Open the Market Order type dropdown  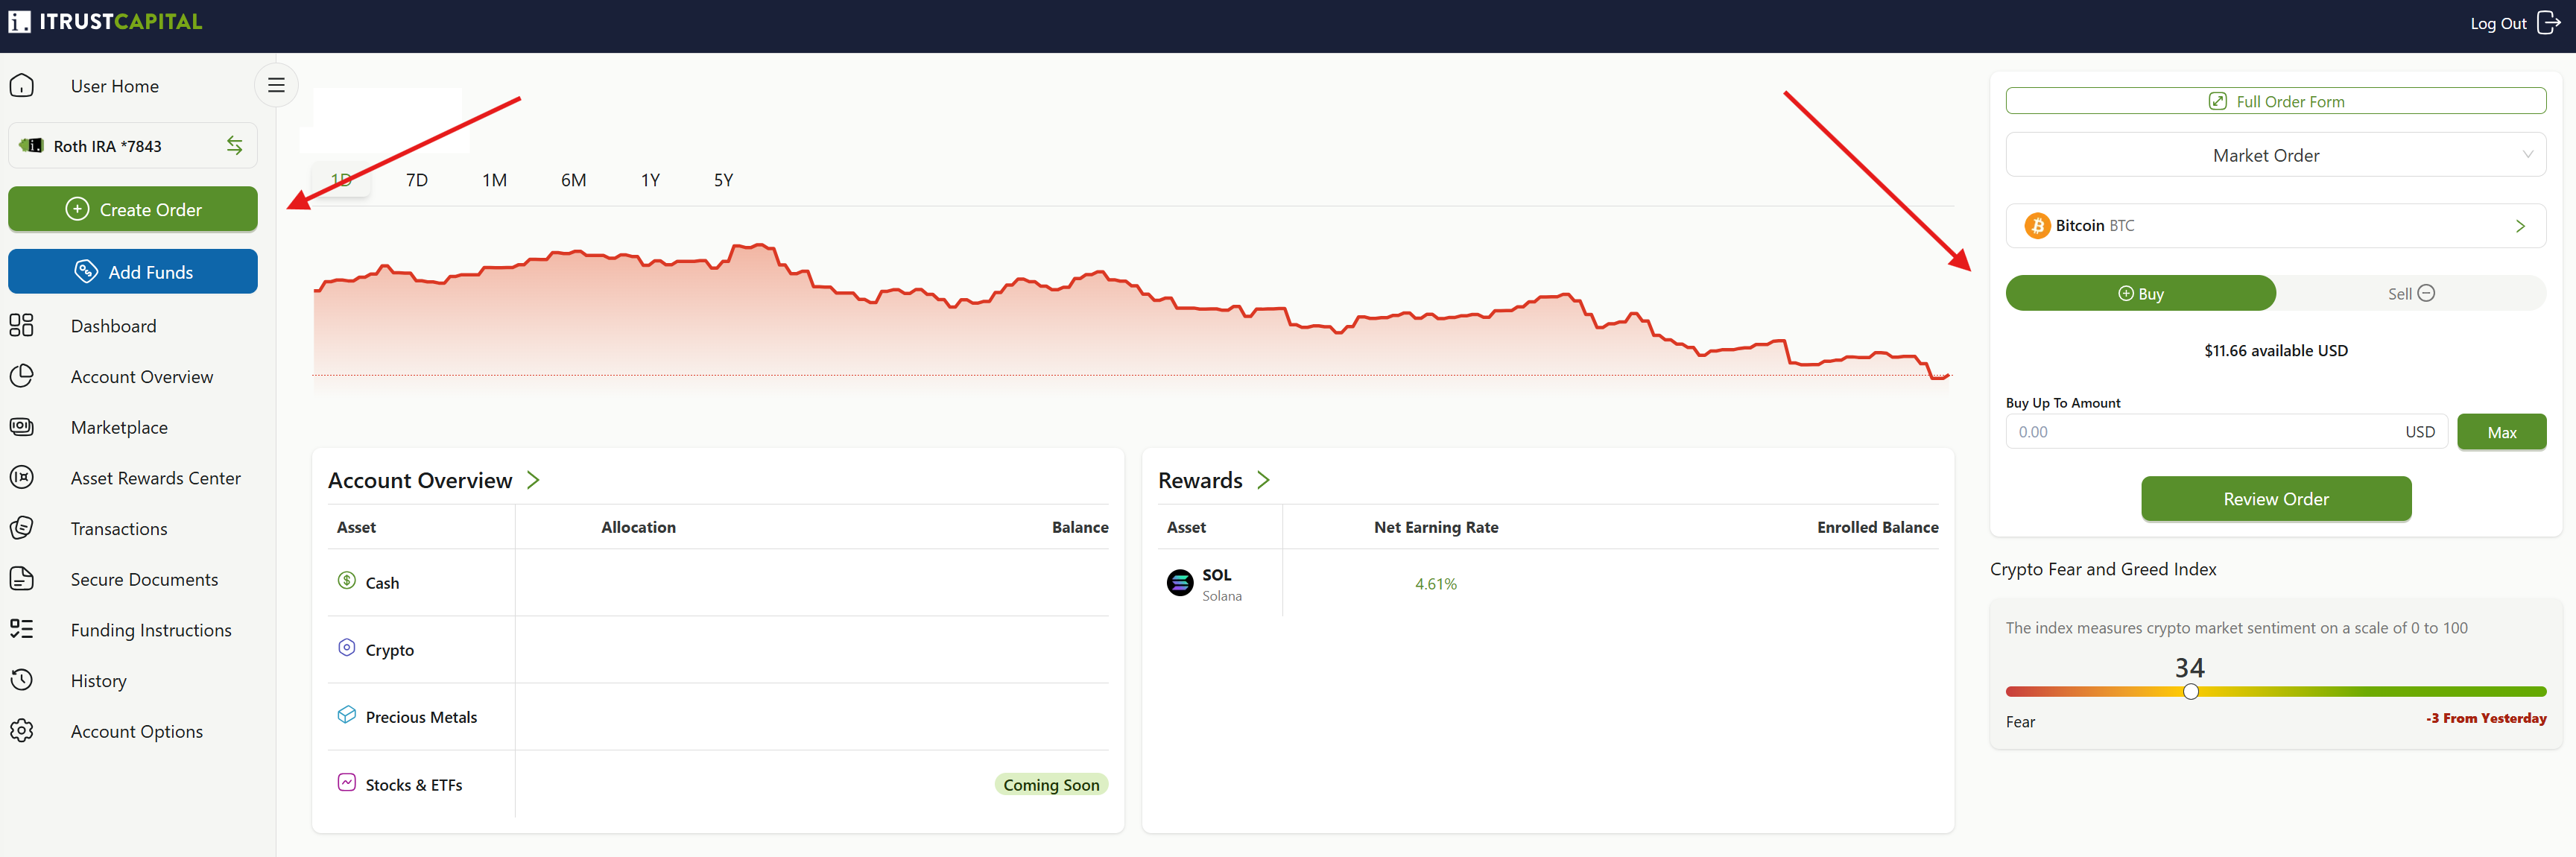[2276, 155]
